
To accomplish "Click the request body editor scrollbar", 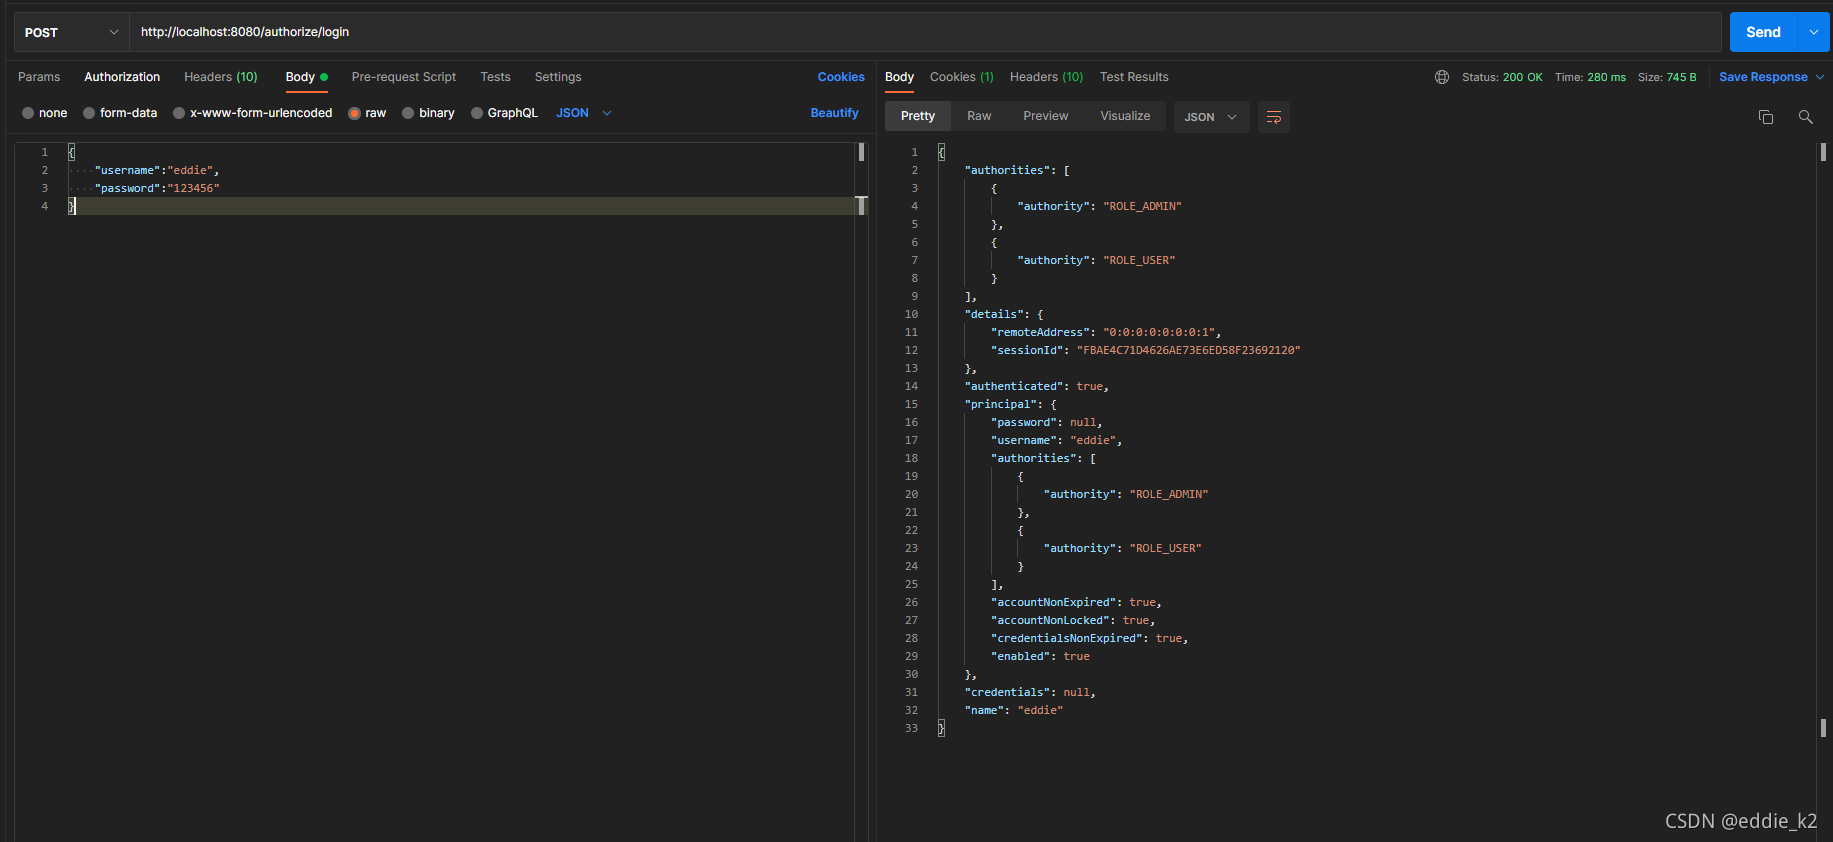I will tap(861, 152).
